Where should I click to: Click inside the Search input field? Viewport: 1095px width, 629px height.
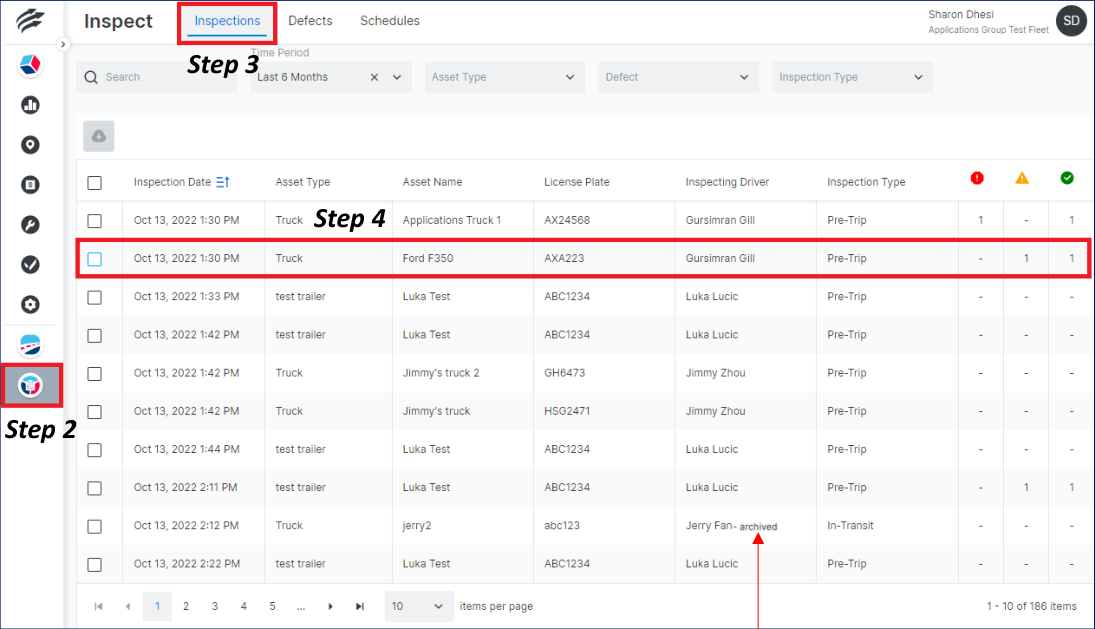click(156, 77)
